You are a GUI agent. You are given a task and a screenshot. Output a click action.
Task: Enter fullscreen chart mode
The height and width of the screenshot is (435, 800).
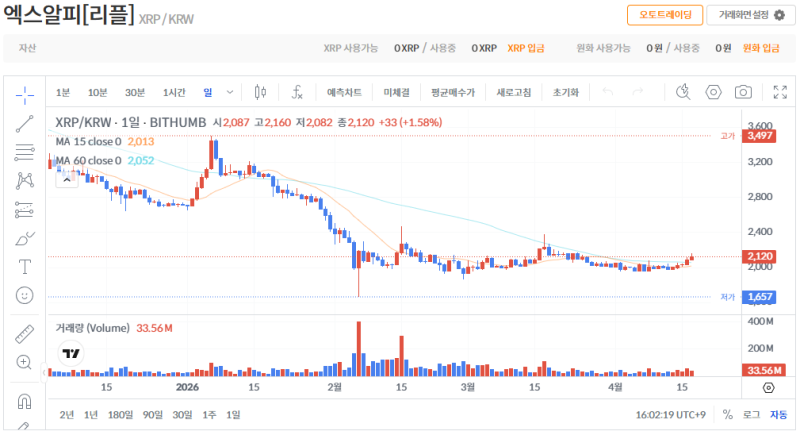tap(780, 92)
